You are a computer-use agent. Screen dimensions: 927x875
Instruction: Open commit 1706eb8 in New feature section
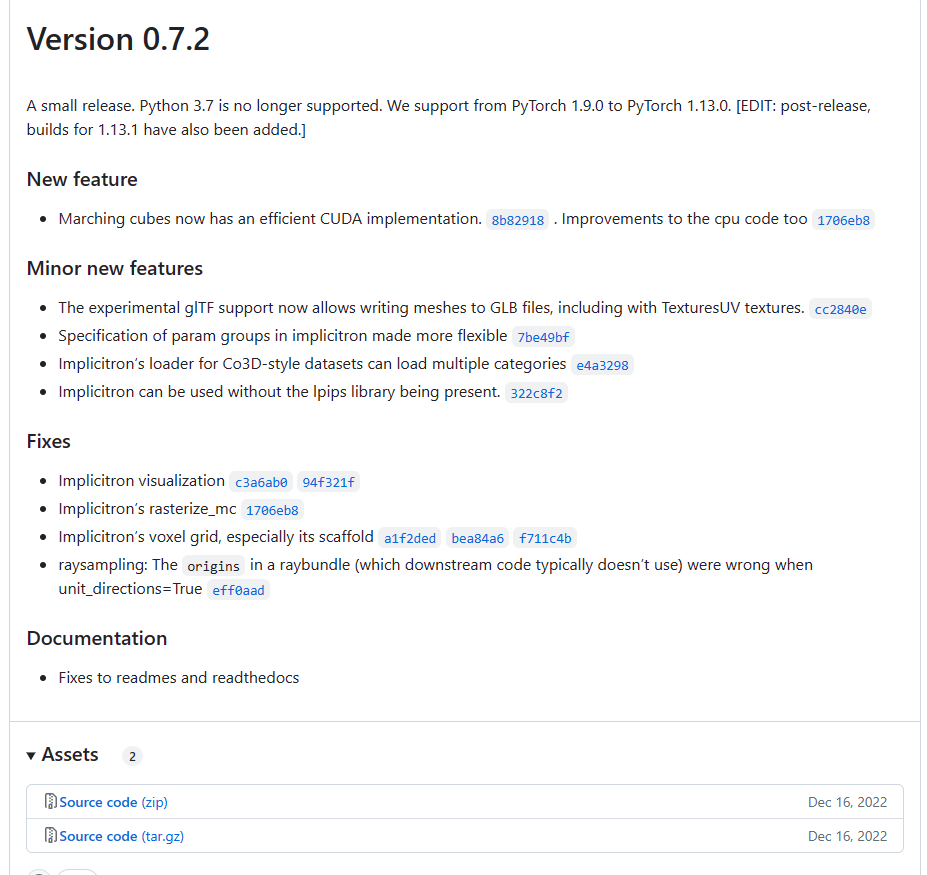coord(843,220)
